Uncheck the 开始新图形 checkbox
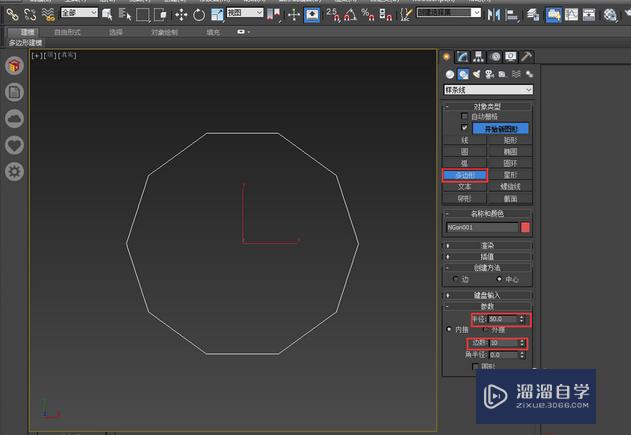631x435 pixels. [464, 128]
